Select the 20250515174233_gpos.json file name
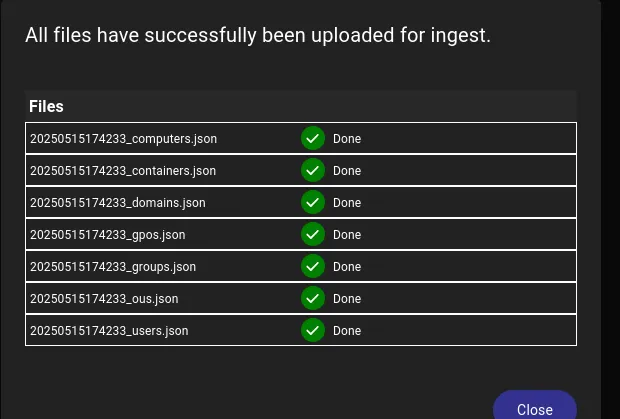 click(x=108, y=235)
